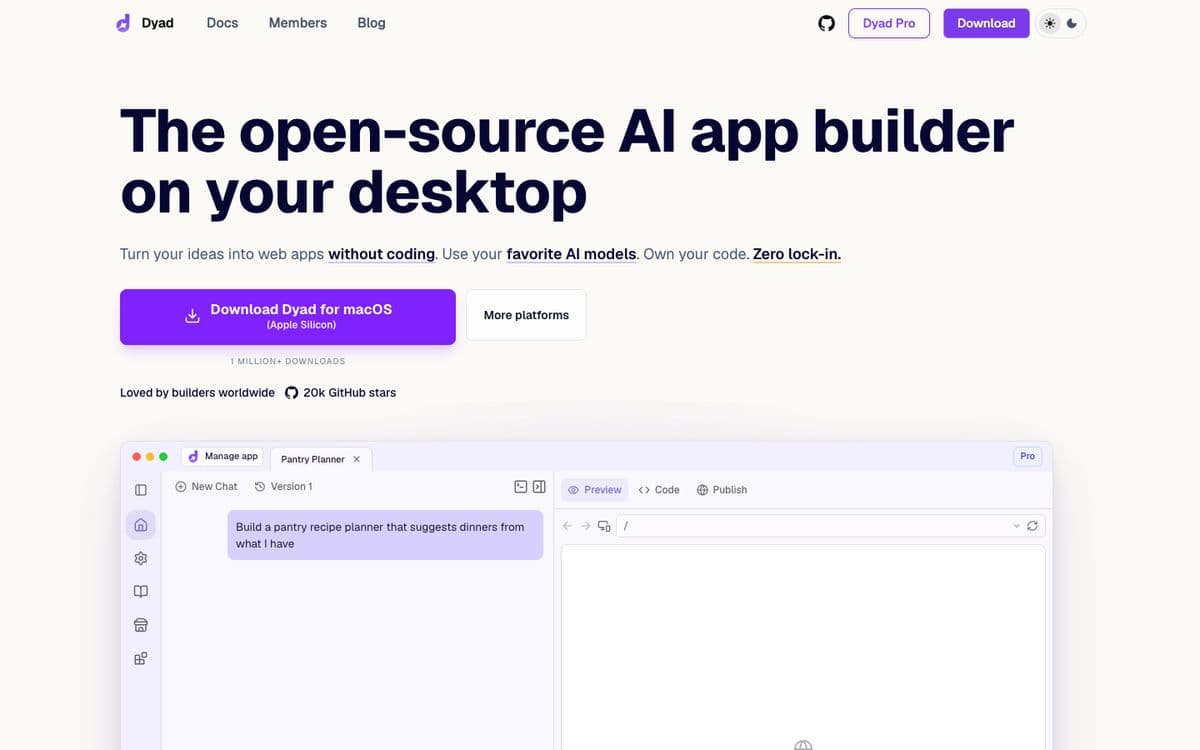This screenshot has width=1200, height=750.
Task: Open the GitHub repository icon in header
Action: coord(826,23)
